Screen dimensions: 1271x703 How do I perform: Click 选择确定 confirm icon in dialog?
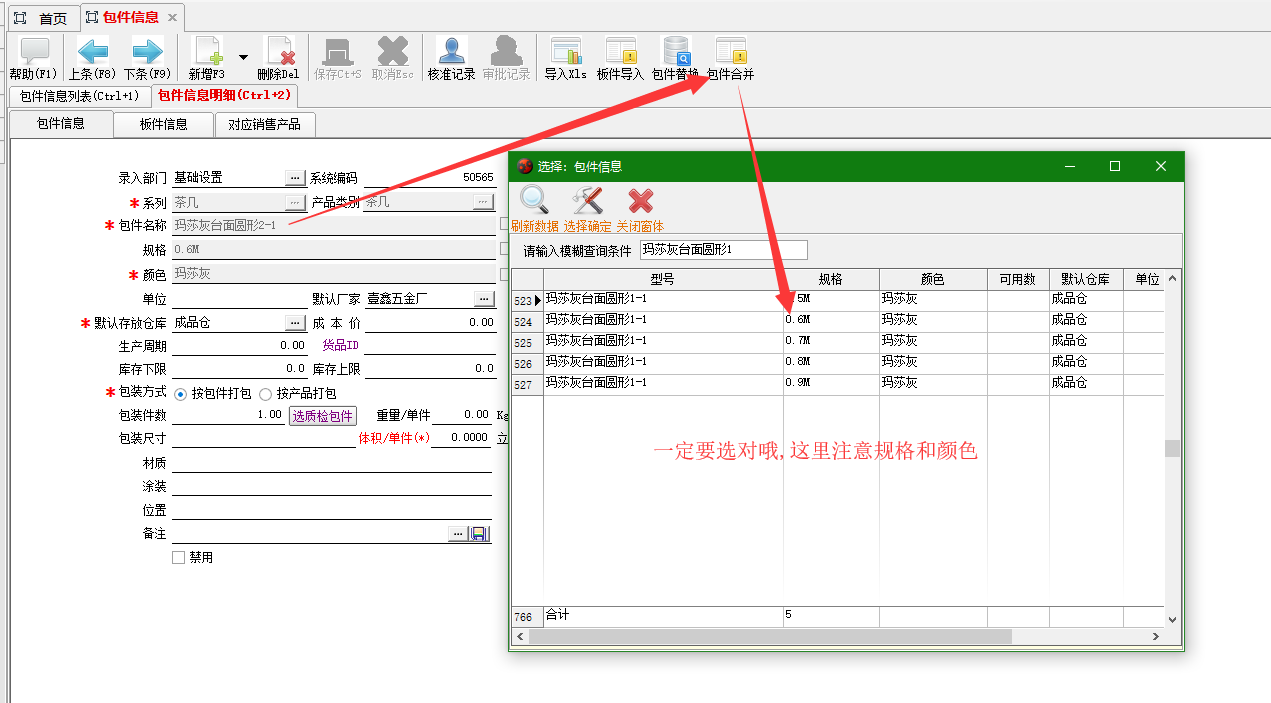point(587,201)
